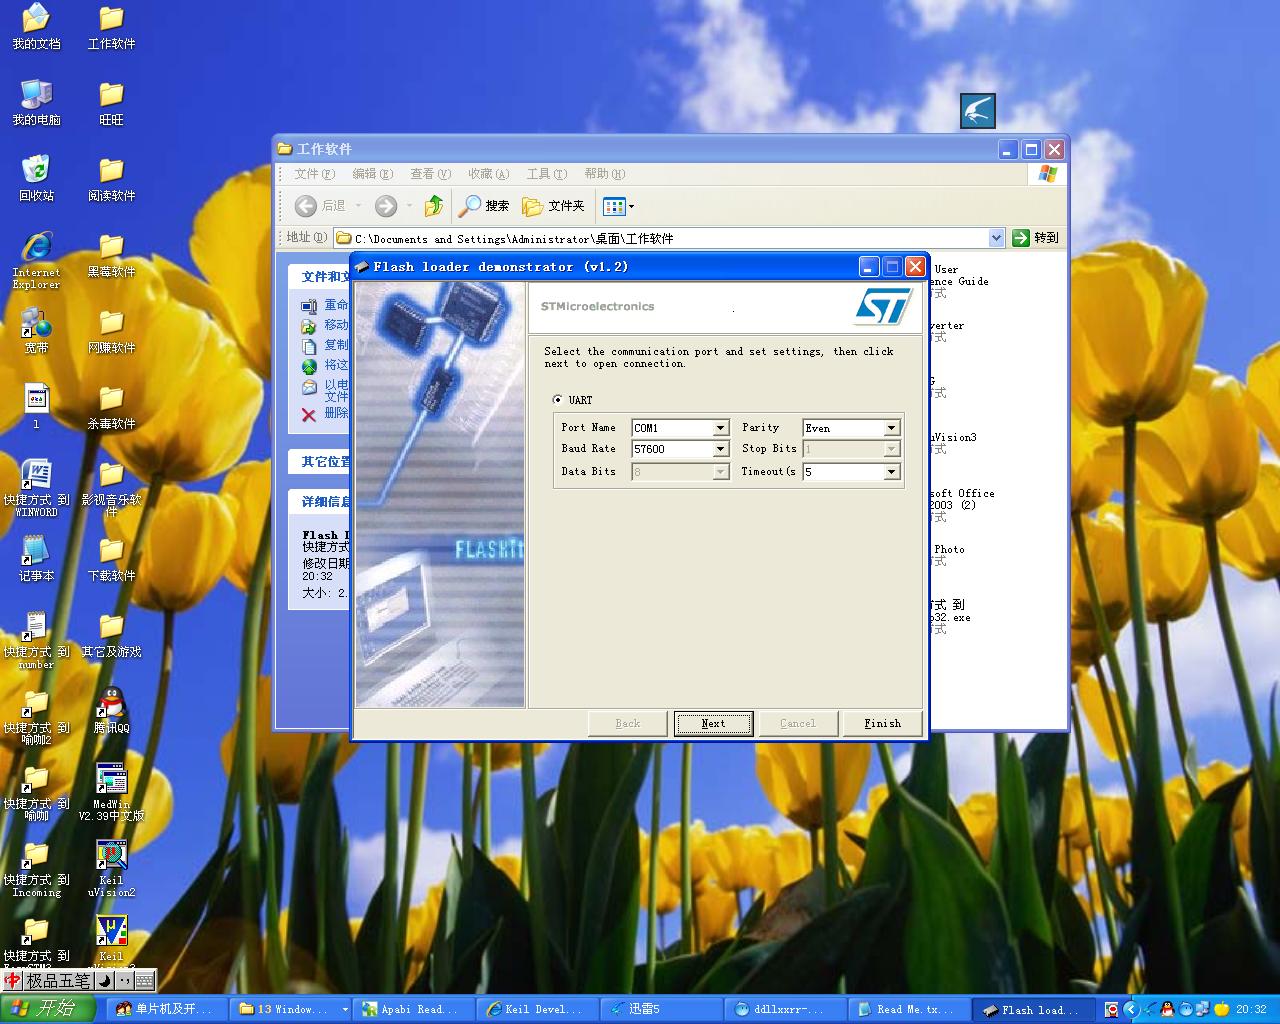
Task: Select the 阅读软件 desktop folder
Action: point(111,179)
